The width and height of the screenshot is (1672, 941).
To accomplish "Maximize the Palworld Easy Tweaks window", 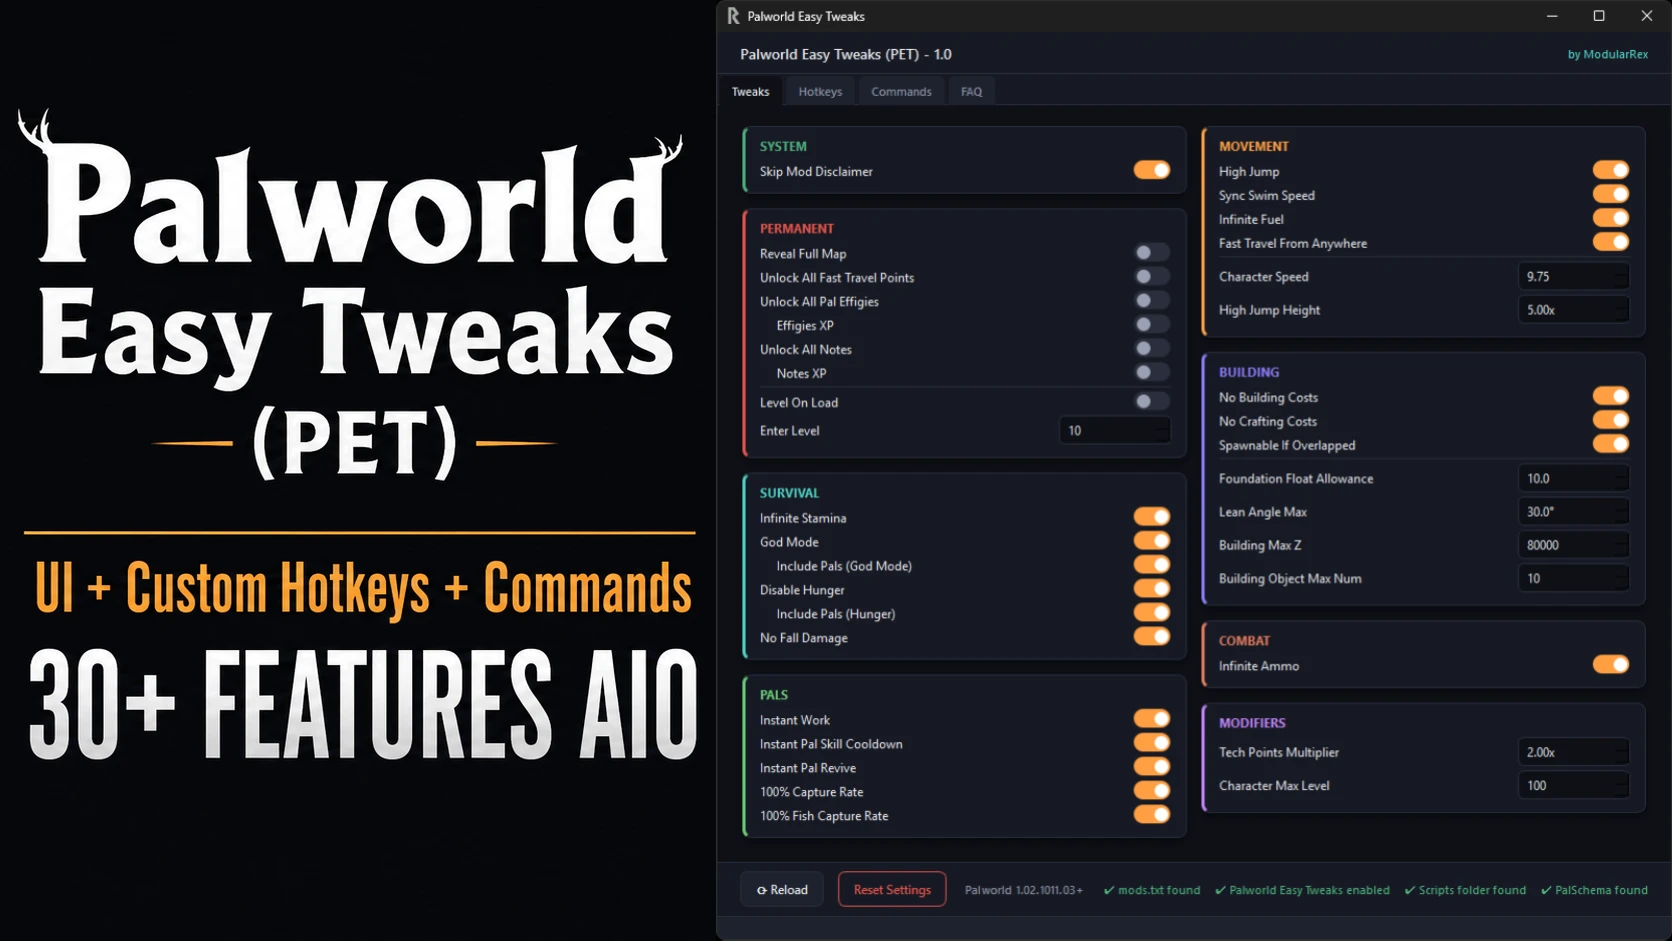I will 1599,16.
